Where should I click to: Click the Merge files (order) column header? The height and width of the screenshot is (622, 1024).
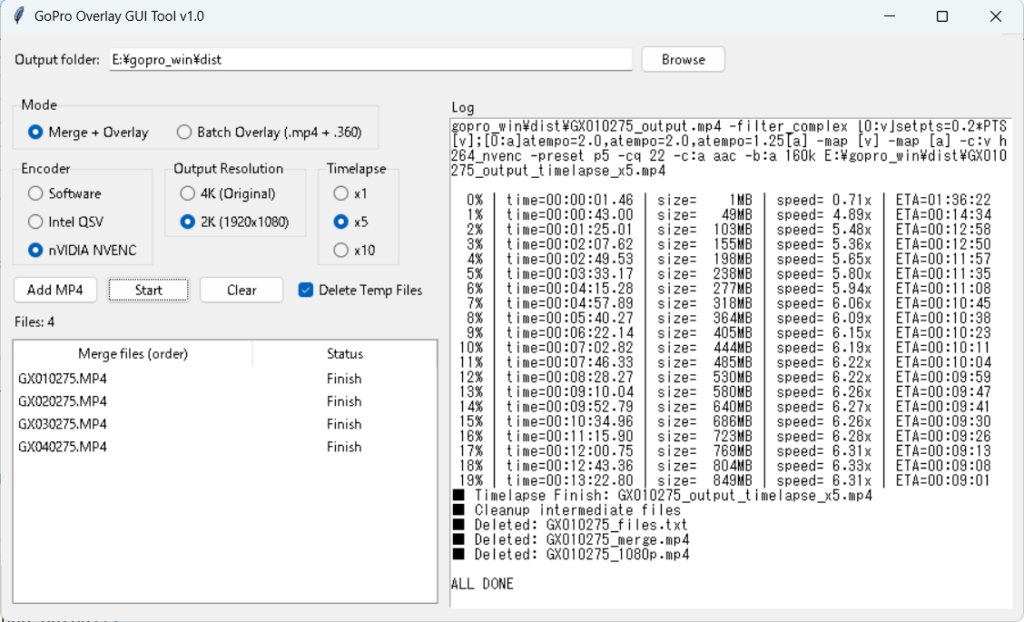(132, 354)
